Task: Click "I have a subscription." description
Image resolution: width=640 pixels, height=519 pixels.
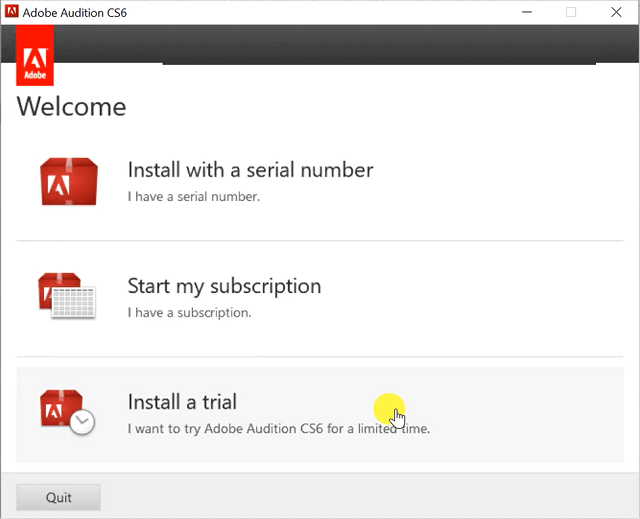Action: pos(189,313)
